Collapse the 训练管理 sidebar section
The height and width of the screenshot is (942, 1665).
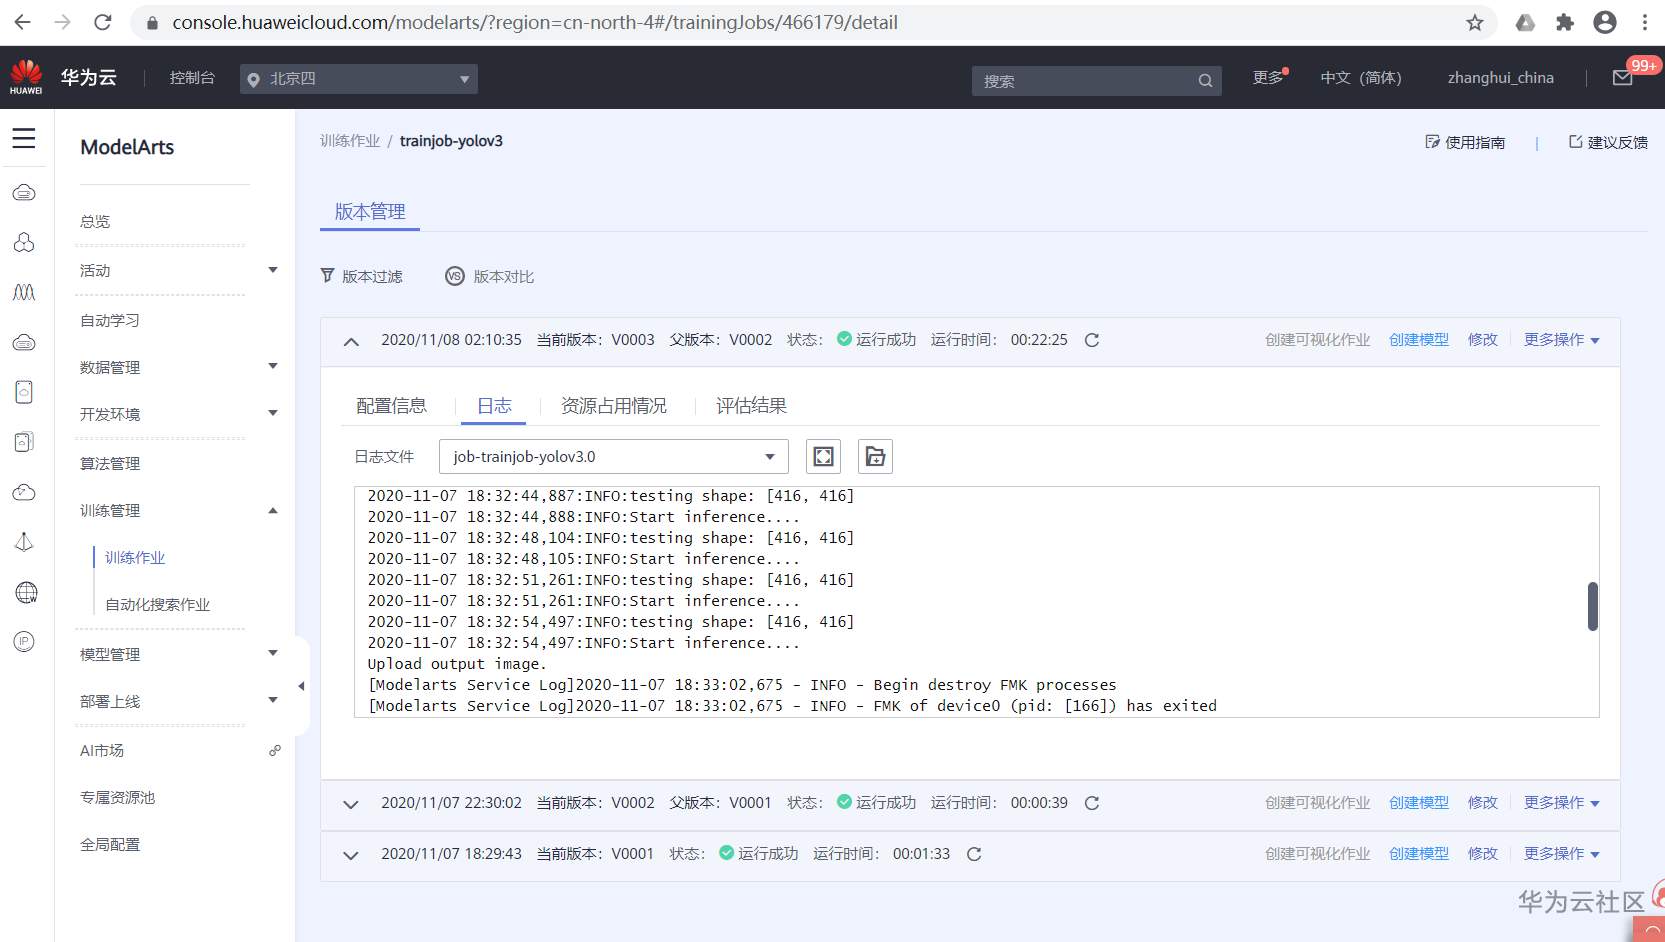click(273, 510)
